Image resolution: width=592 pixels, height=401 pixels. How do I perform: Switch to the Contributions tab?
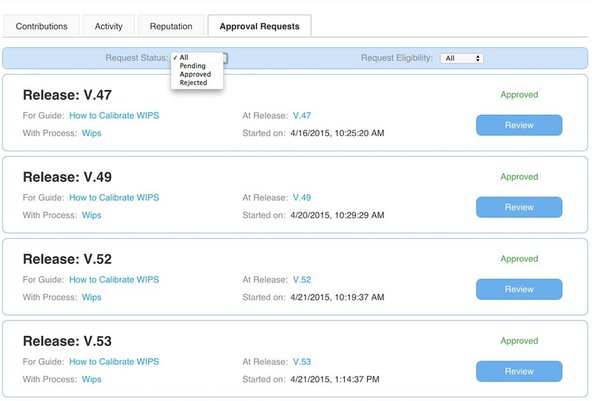tap(42, 26)
